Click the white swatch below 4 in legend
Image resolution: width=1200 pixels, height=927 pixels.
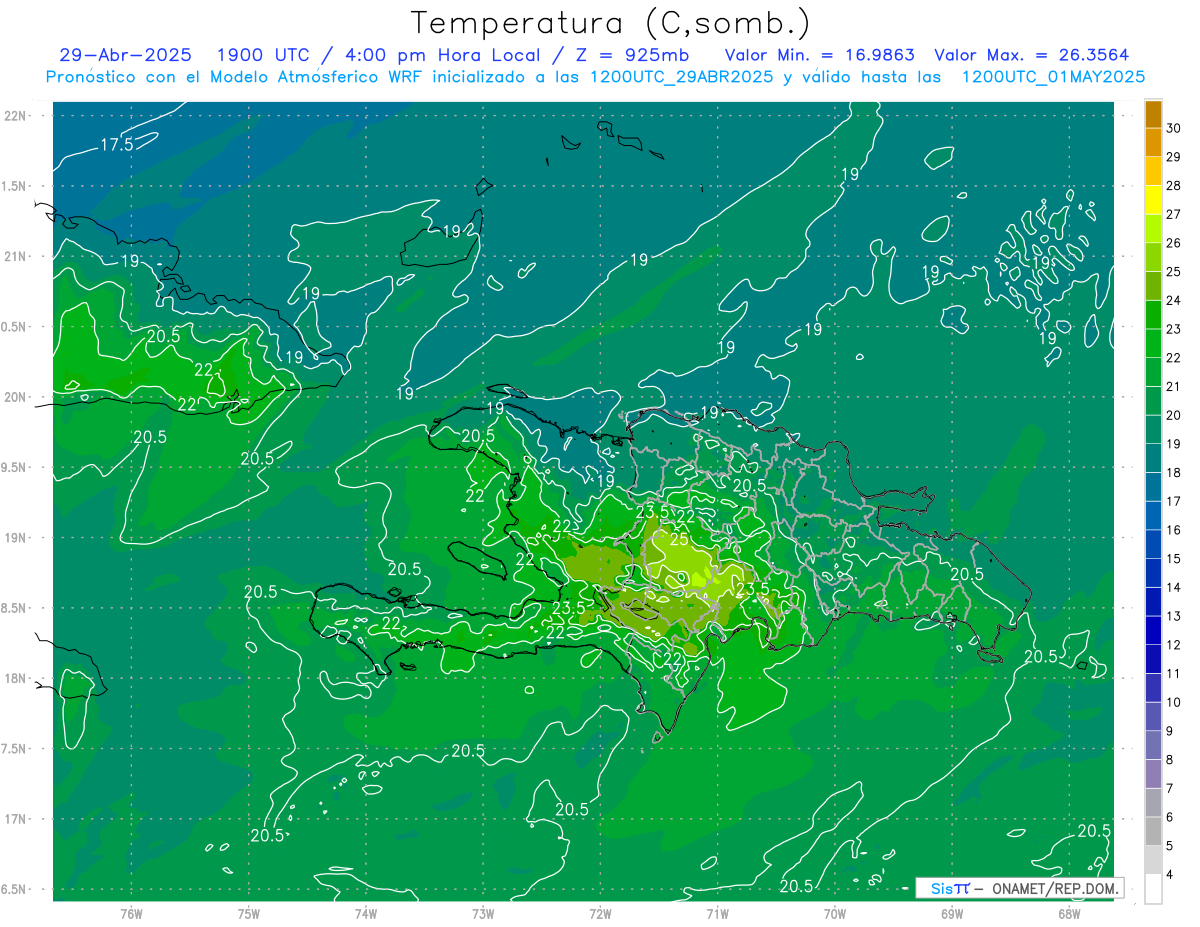coord(1153,889)
